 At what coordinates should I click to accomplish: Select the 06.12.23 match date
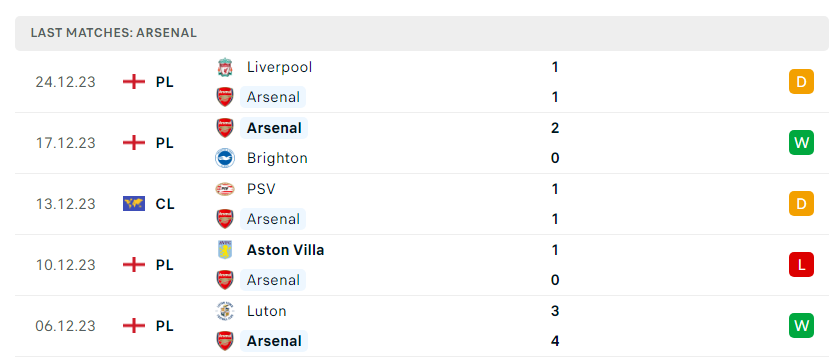click(65, 326)
